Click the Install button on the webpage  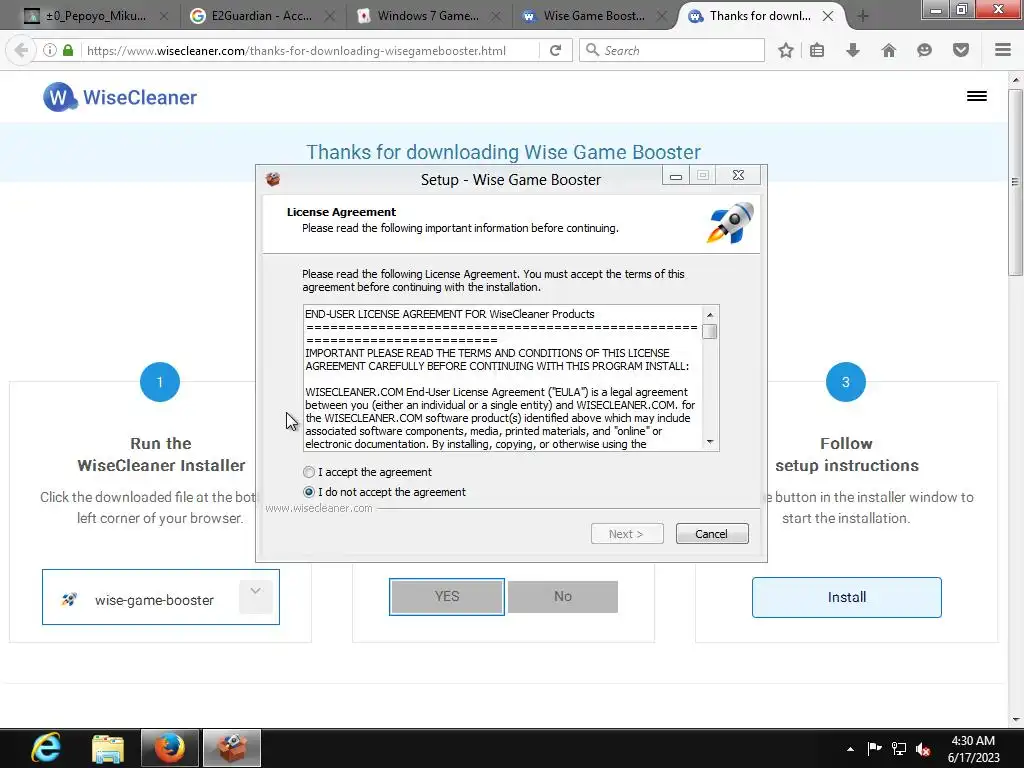coord(846,598)
